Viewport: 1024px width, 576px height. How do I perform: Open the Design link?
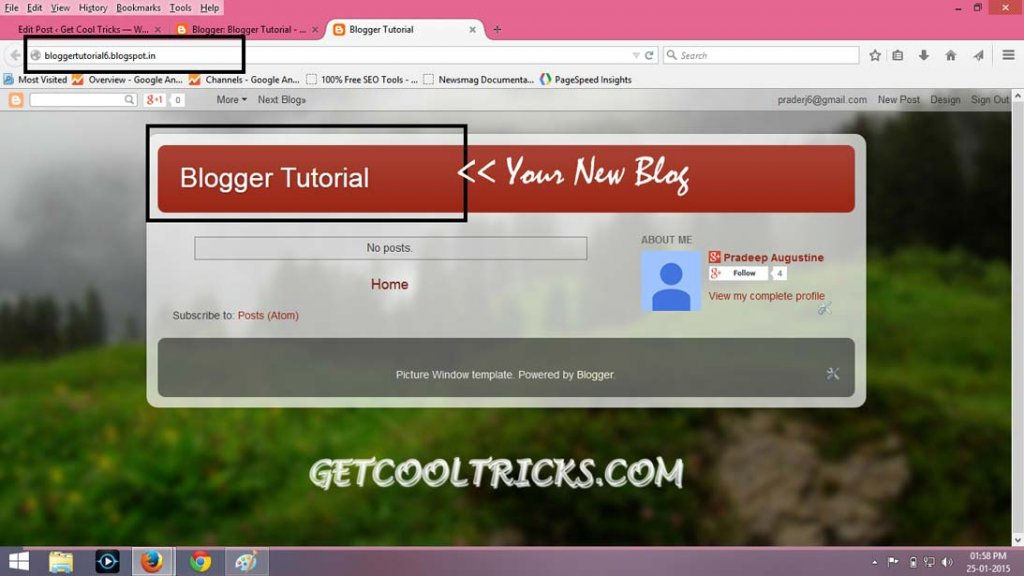(x=945, y=100)
